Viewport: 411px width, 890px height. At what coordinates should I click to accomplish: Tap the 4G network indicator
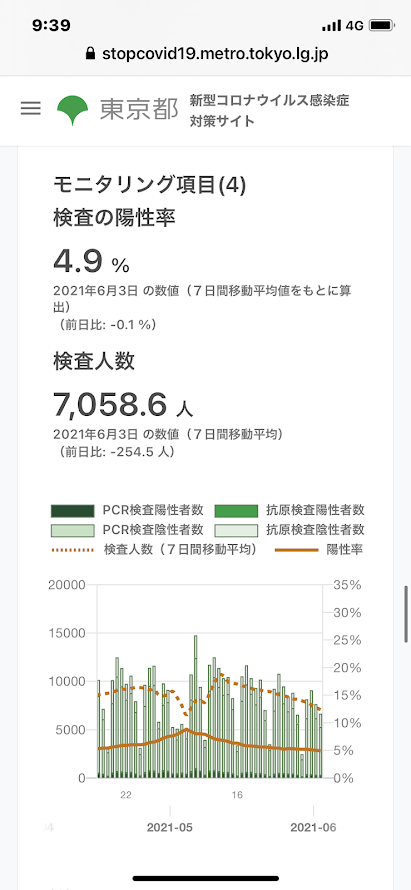(354, 26)
